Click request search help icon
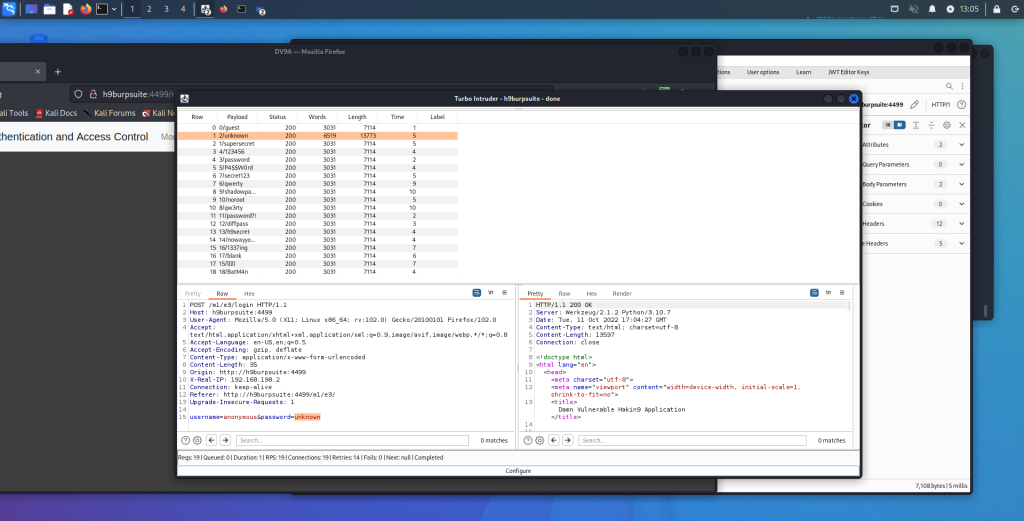The width and height of the screenshot is (1024, 521). coord(185,441)
